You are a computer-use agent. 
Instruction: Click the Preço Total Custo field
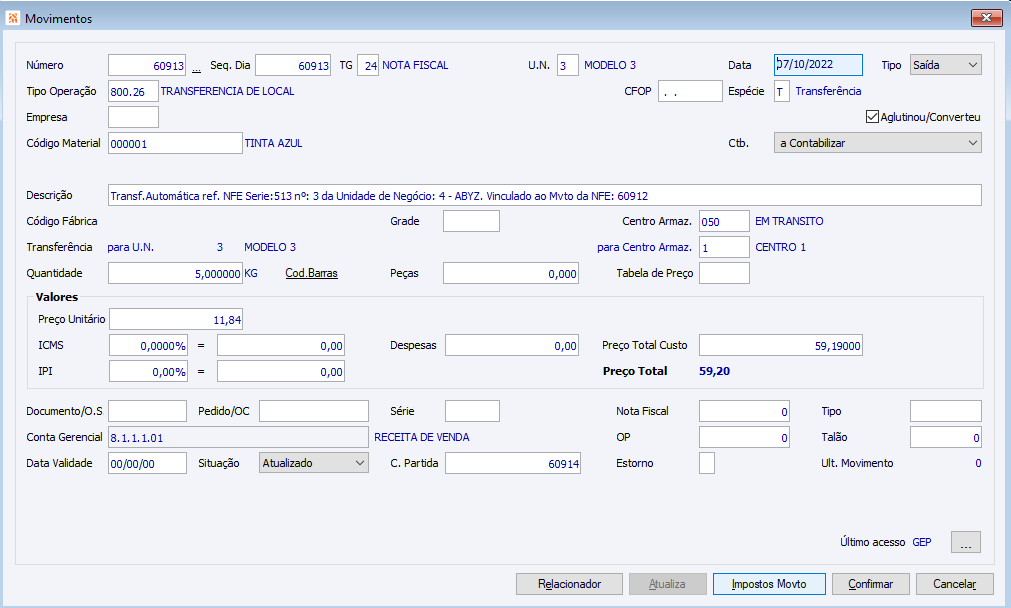click(x=781, y=346)
